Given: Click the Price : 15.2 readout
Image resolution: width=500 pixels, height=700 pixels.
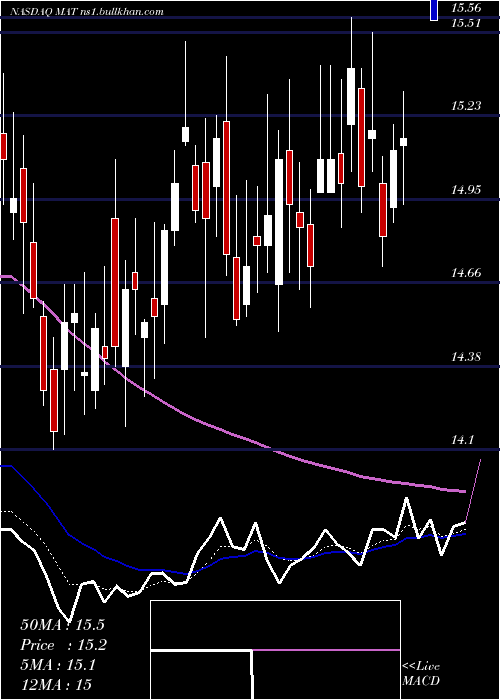Looking at the screenshot, I should (x=63, y=645).
